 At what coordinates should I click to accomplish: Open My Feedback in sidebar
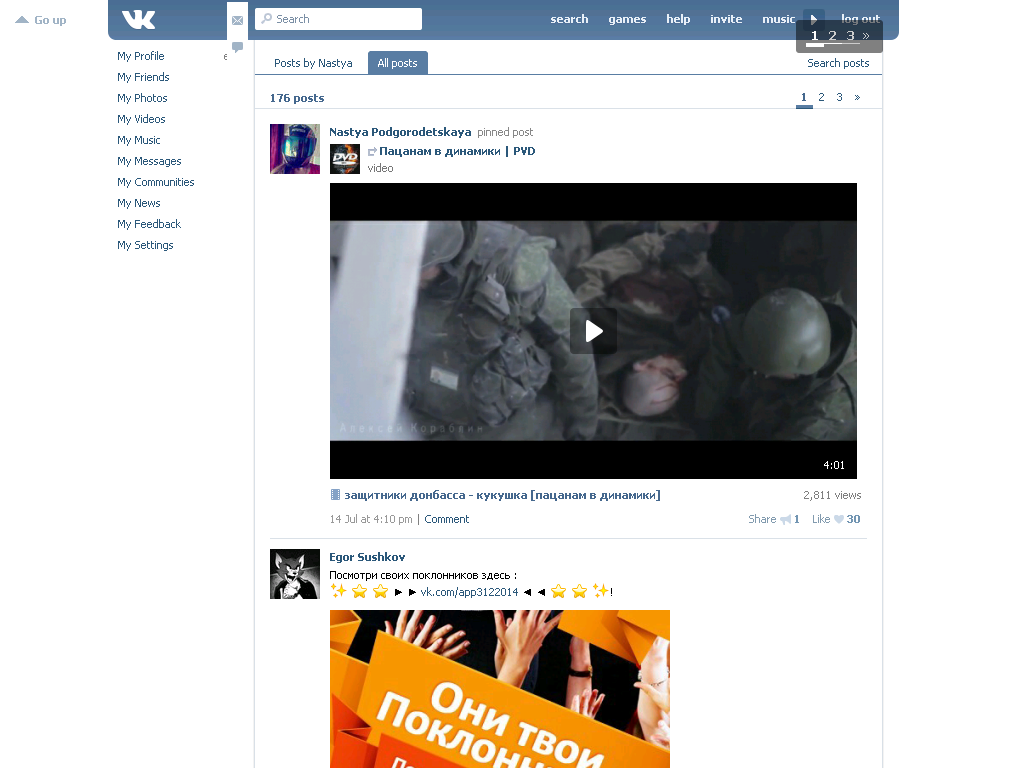click(149, 224)
